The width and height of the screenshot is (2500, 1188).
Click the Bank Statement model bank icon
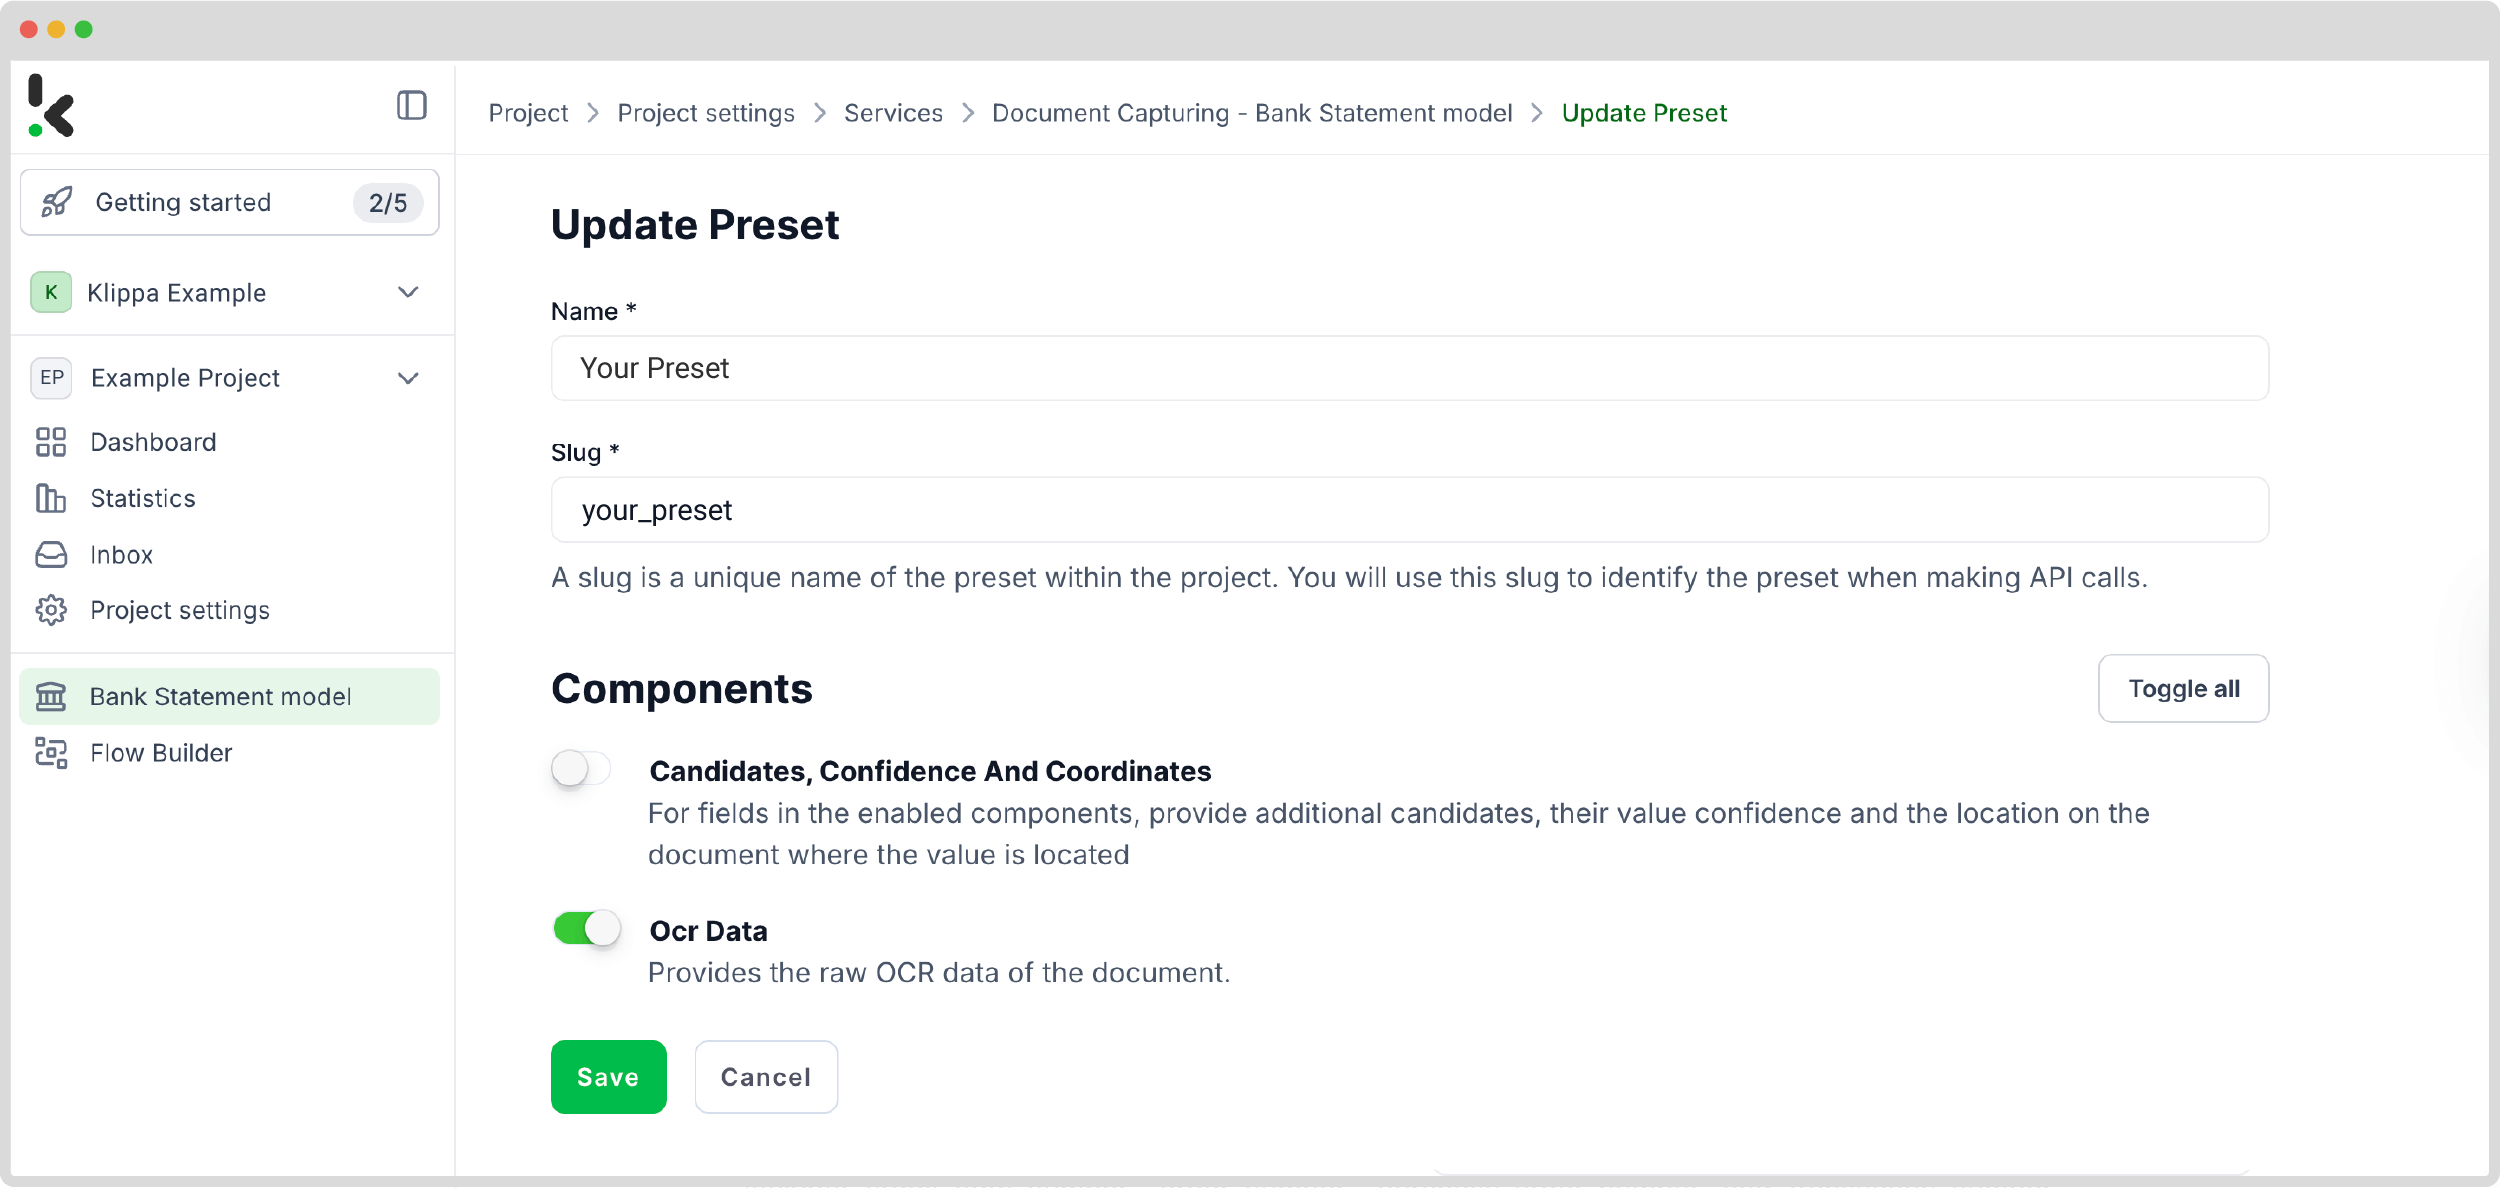(51, 697)
